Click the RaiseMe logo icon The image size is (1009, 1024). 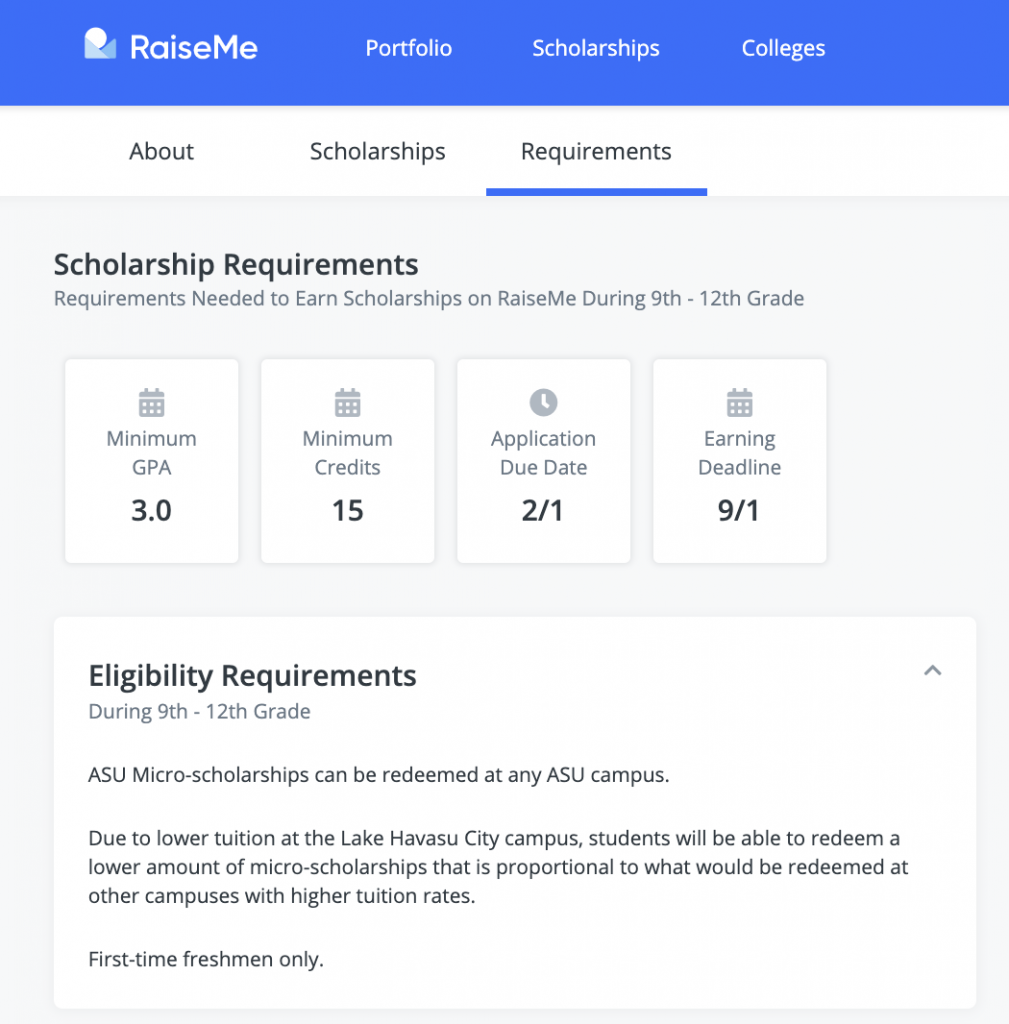(100, 44)
